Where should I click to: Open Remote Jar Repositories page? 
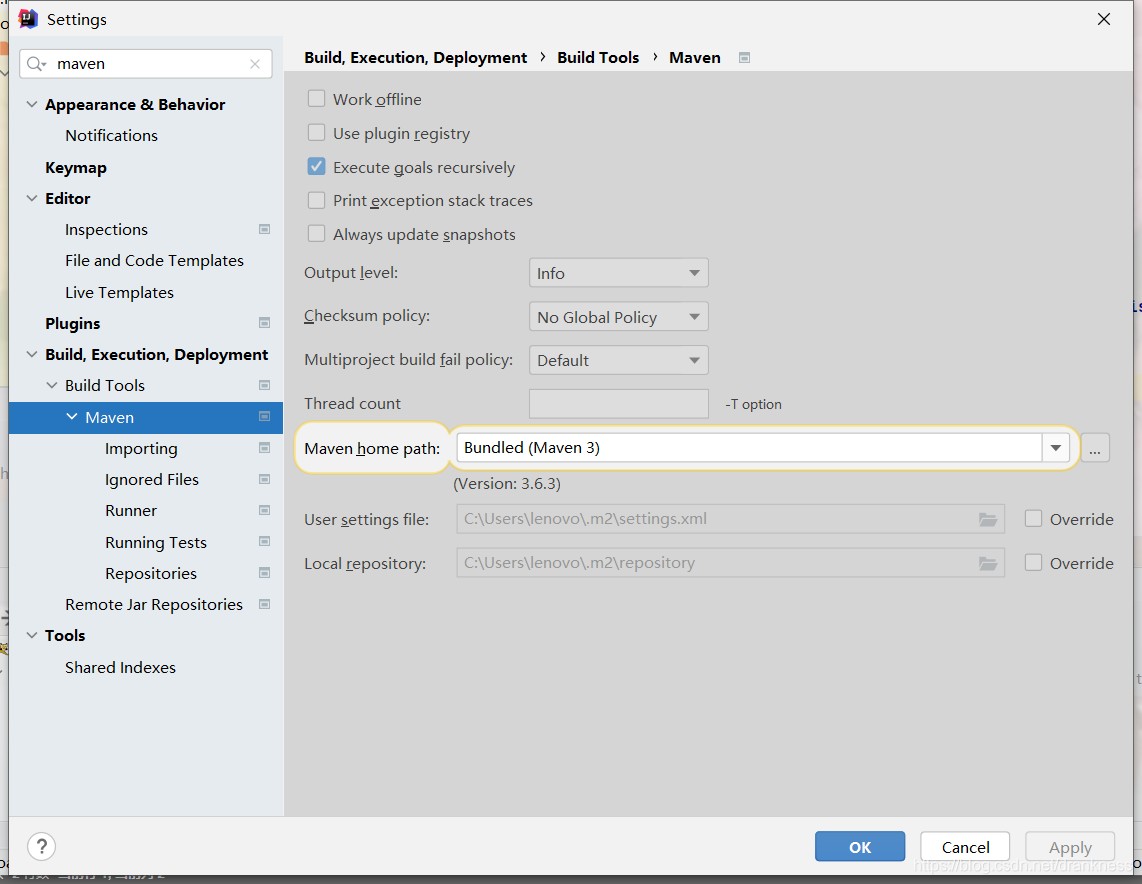tap(154, 604)
